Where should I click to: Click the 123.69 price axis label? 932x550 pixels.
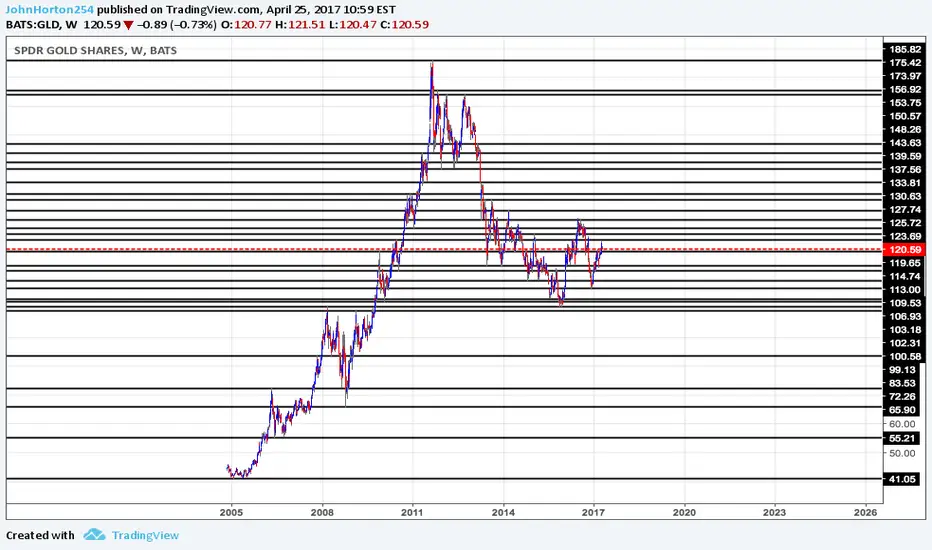905,236
